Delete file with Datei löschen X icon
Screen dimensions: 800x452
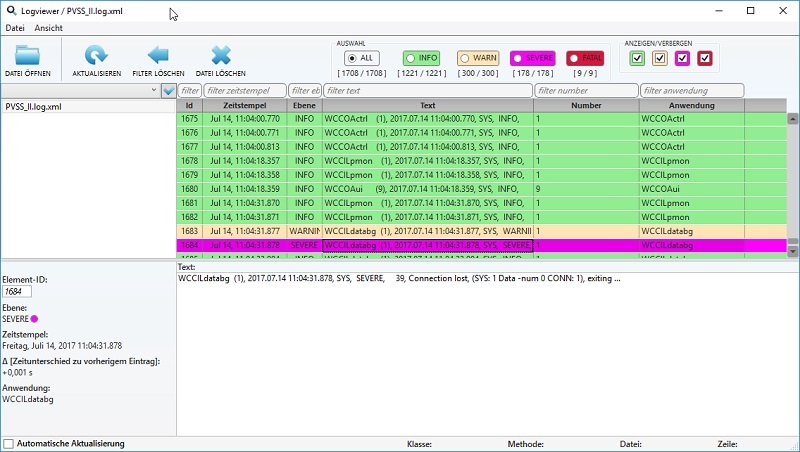click(x=221, y=60)
